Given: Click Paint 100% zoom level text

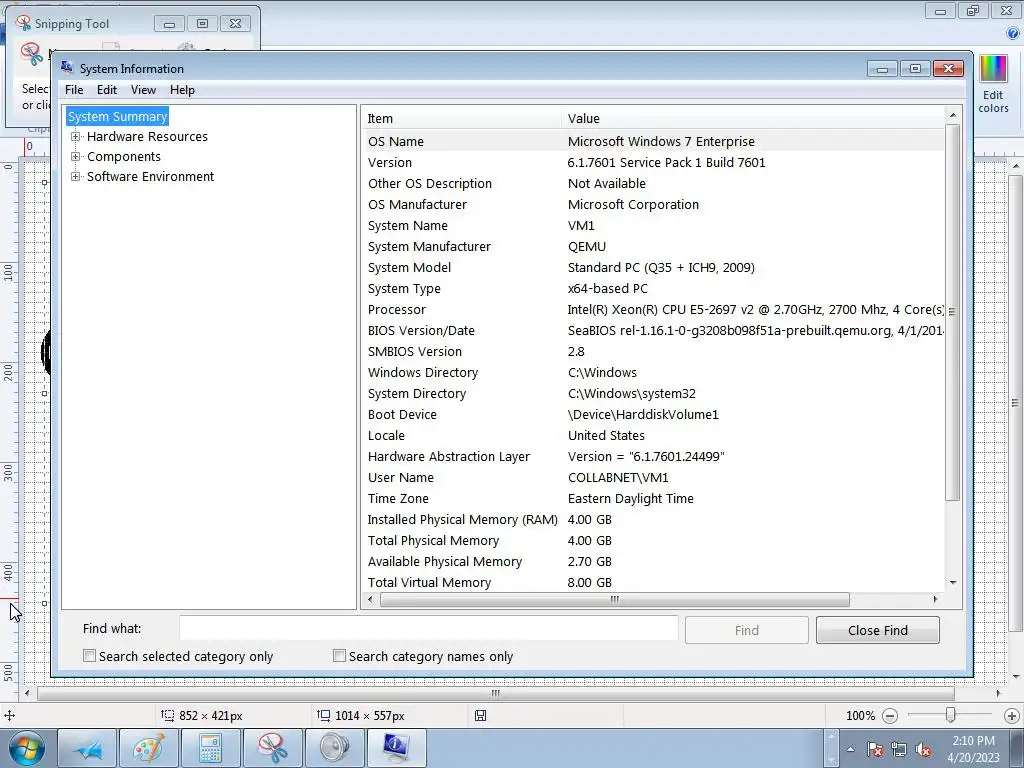Looking at the screenshot, I should point(860,716).
